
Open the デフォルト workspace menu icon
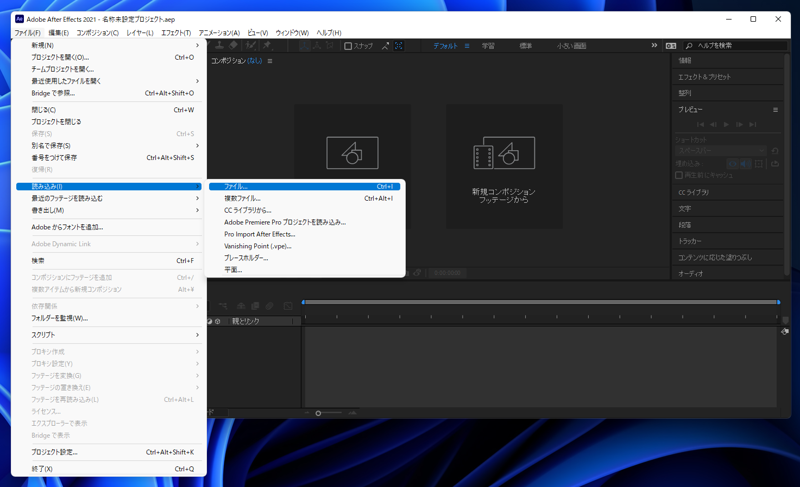coord(467,46)
